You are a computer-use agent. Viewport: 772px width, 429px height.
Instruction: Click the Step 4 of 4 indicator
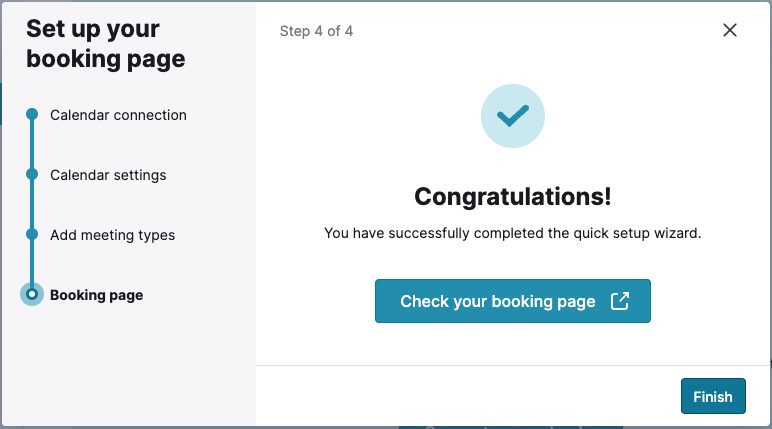tap(316, 31)
